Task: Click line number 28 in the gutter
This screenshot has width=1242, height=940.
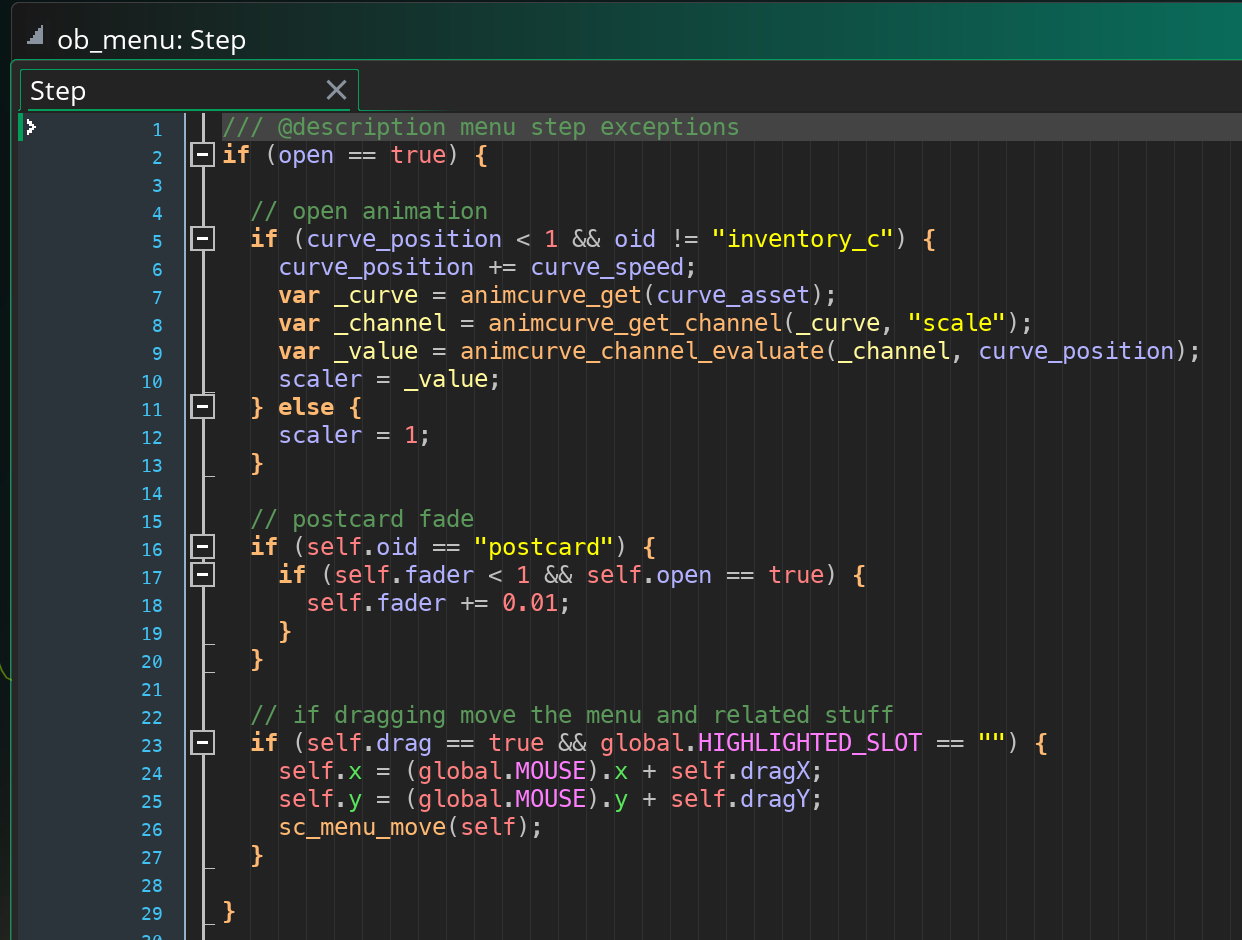Action: (152, 885)
